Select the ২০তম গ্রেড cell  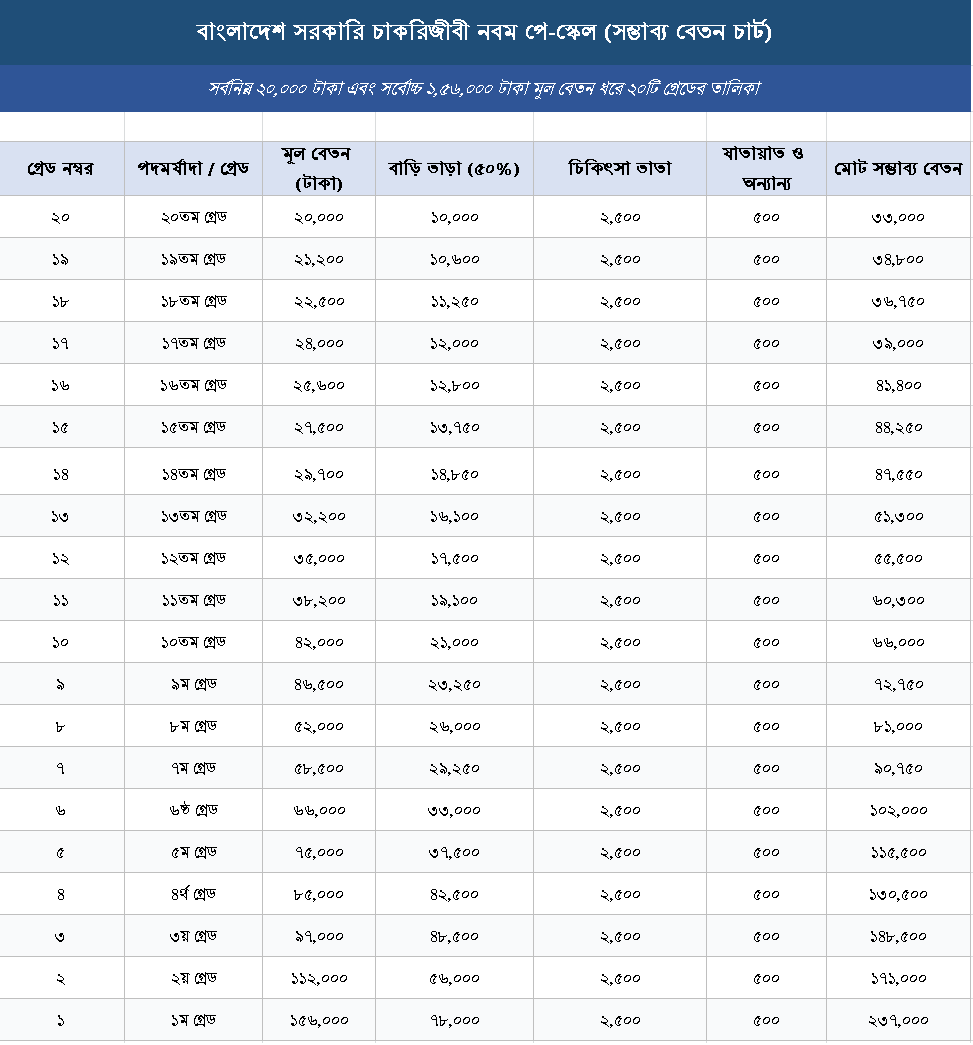pos(193,217)
